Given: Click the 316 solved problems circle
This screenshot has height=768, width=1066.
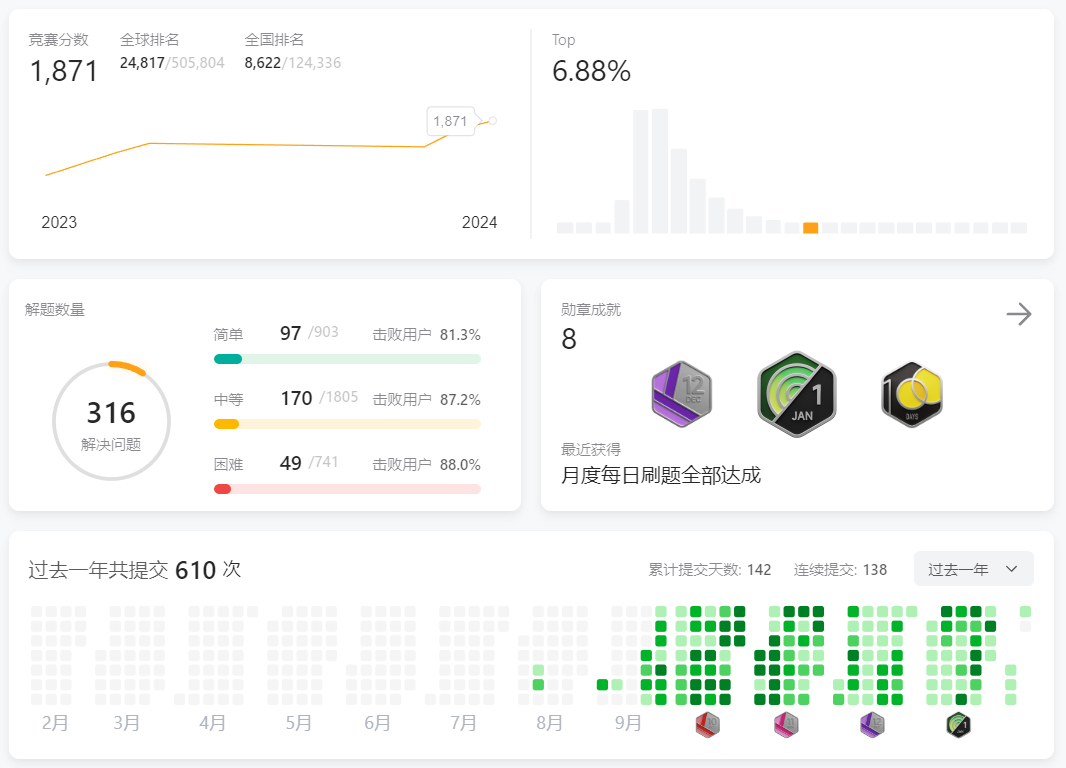Looking at the screenshot, I should point(111,421).
